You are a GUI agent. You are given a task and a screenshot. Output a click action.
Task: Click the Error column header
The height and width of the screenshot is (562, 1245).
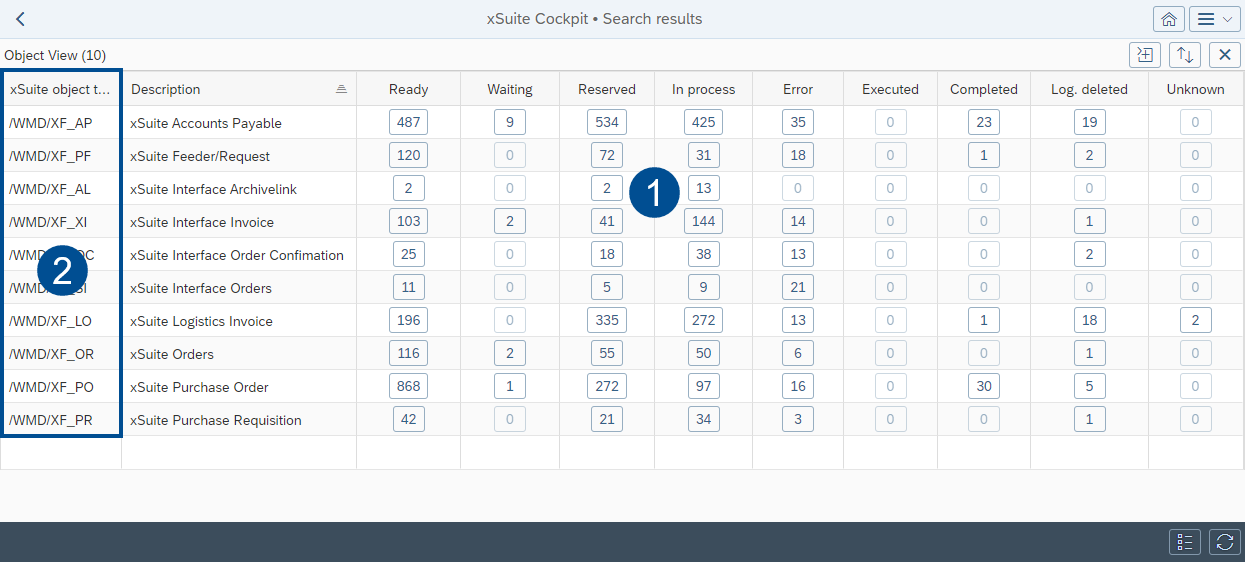click(797, 89)
